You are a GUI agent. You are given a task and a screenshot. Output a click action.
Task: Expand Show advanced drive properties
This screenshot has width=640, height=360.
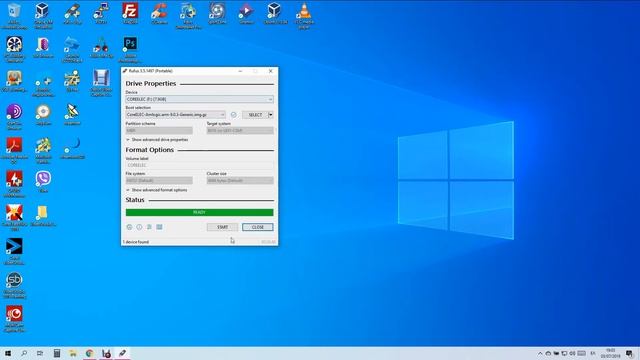(157, 140)
